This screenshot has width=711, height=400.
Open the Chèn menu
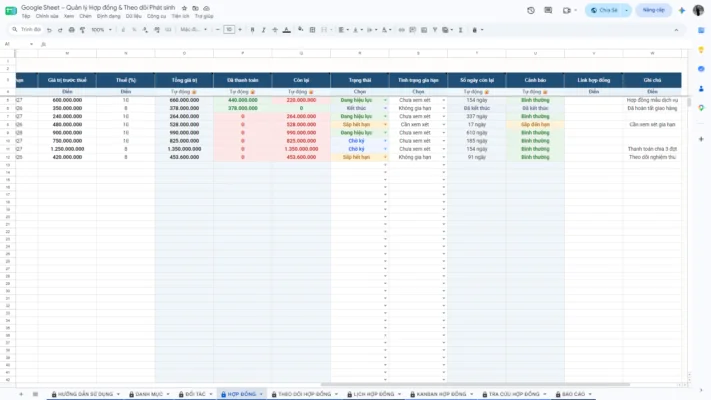coord(85,16)
